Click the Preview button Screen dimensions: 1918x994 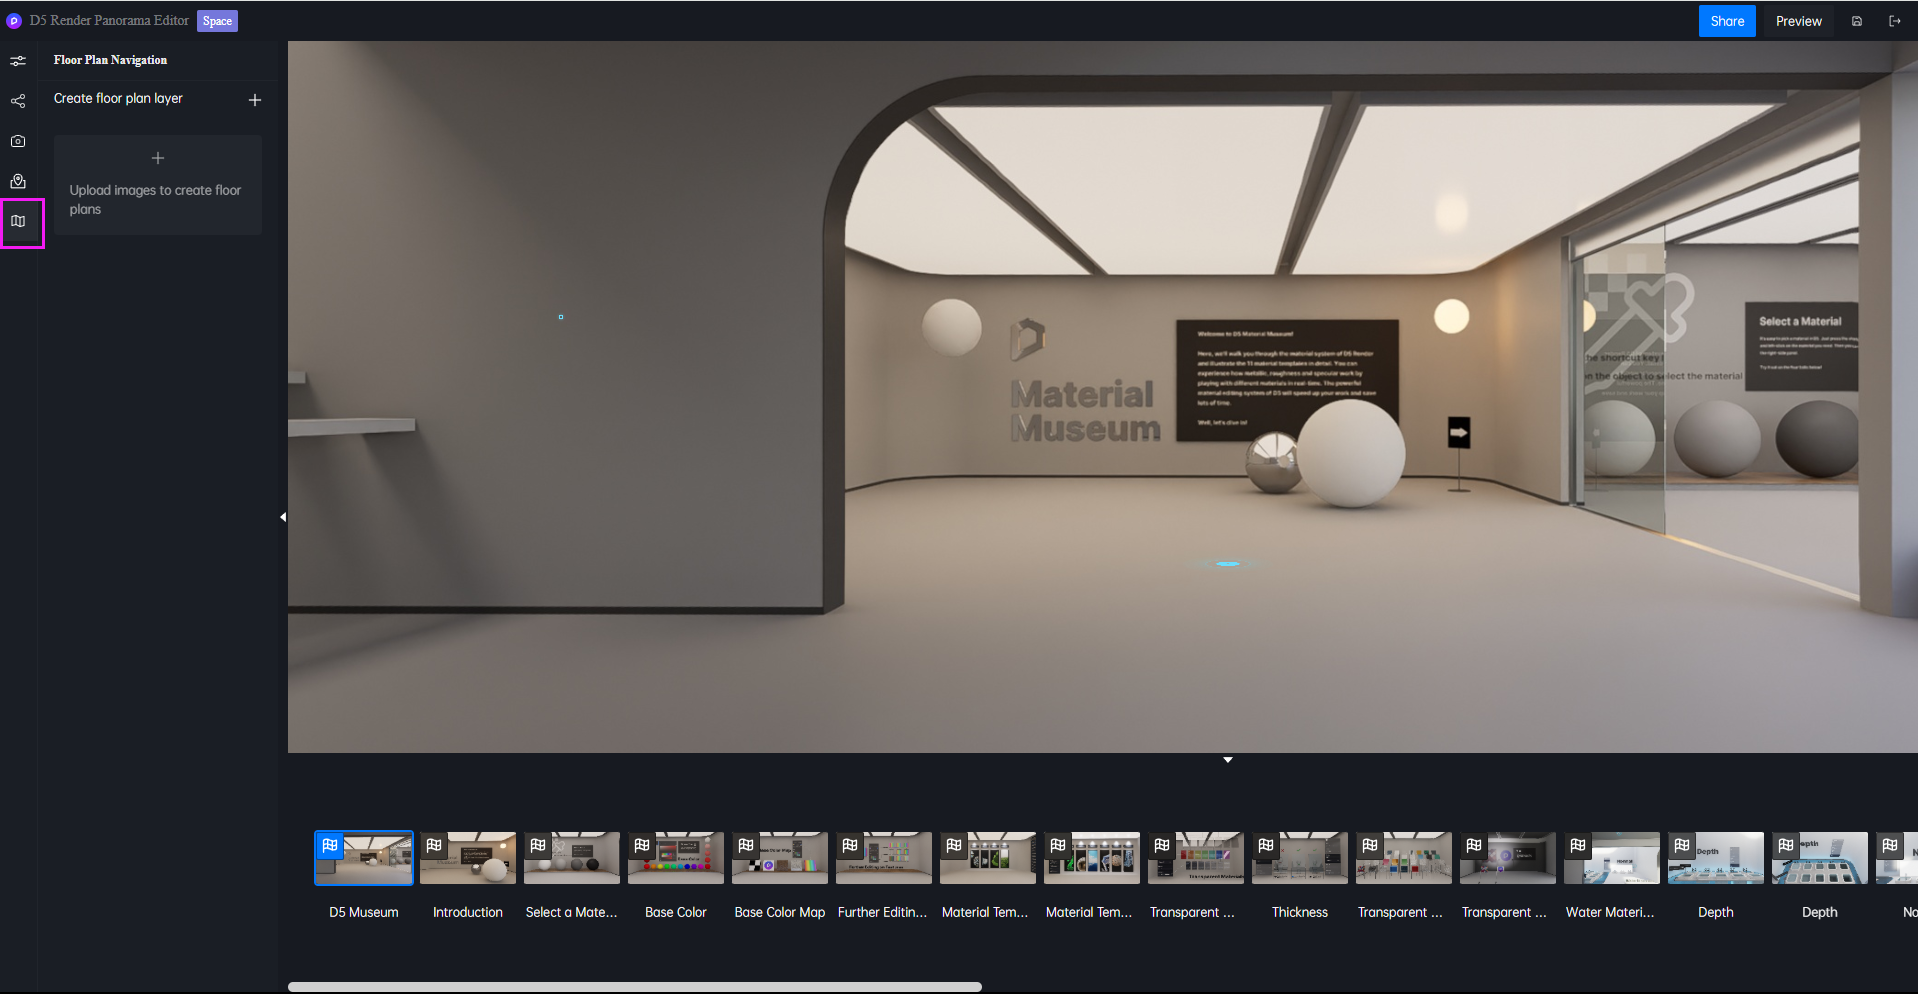point(1799,21)
